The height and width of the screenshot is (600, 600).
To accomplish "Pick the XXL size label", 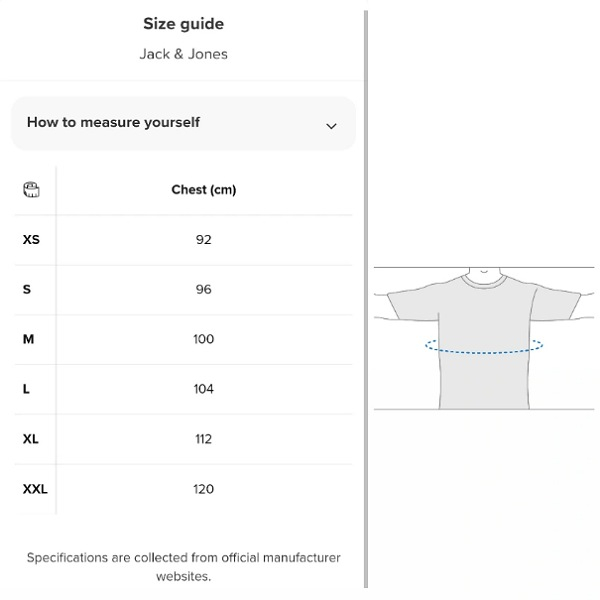I will coord(35,489).
